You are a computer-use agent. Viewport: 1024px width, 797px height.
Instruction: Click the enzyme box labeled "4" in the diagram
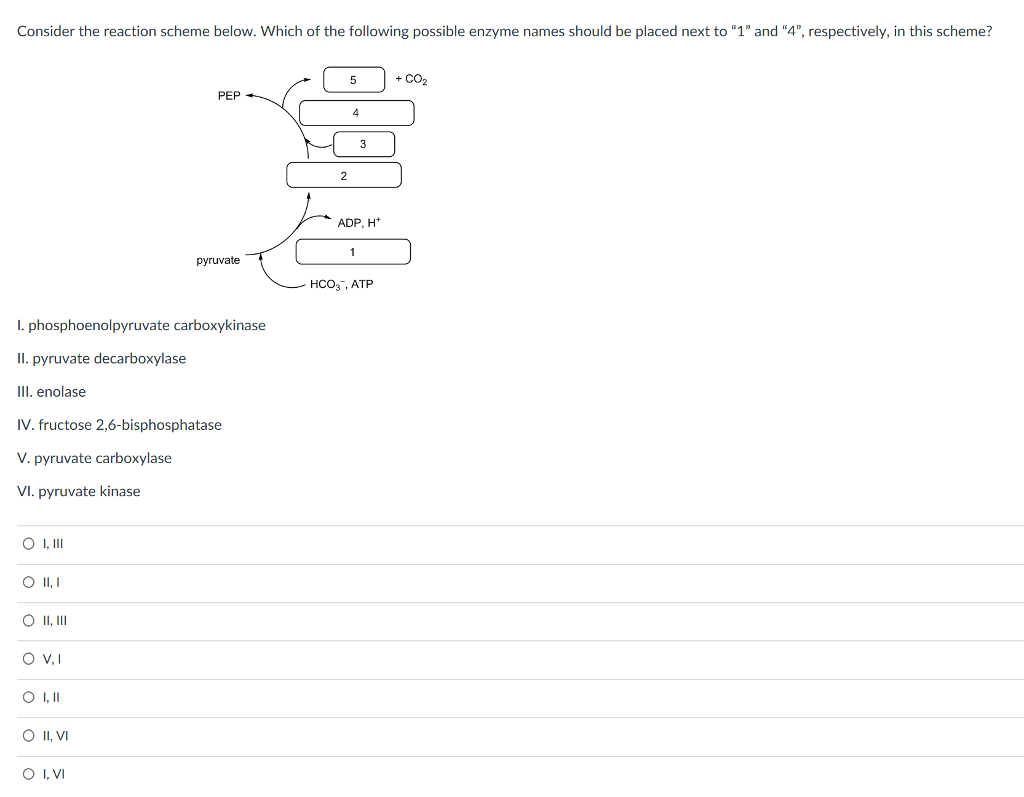[355, 112]
